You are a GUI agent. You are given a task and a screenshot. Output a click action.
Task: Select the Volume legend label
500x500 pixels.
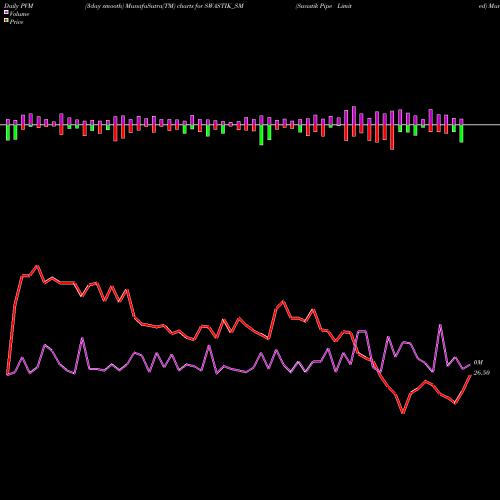pos(19,14)
